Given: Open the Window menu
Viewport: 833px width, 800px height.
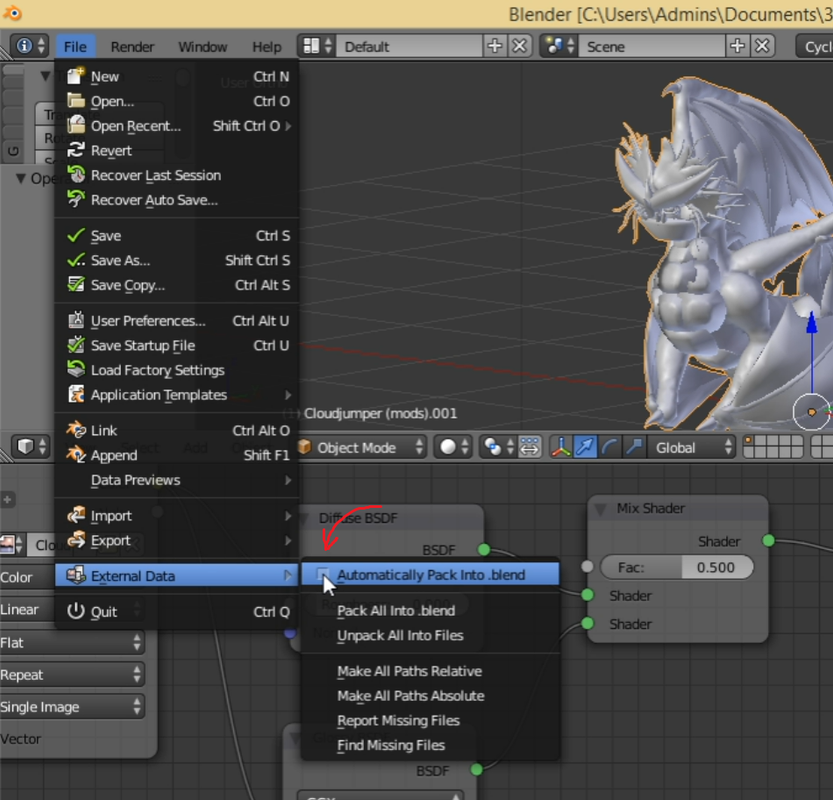Looking at the screenshot, I should coord(202,47).
